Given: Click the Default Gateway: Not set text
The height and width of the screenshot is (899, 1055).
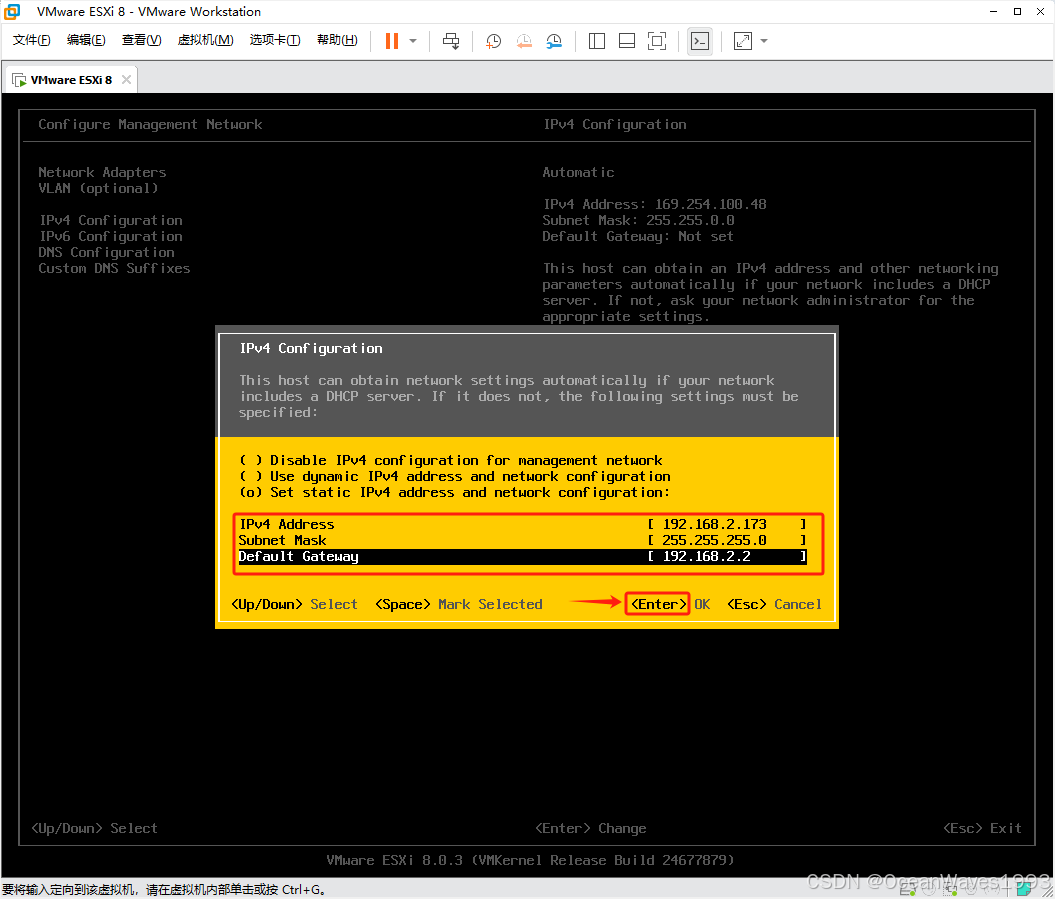Looking at the screenshot, I should click(x=638, y=237).
